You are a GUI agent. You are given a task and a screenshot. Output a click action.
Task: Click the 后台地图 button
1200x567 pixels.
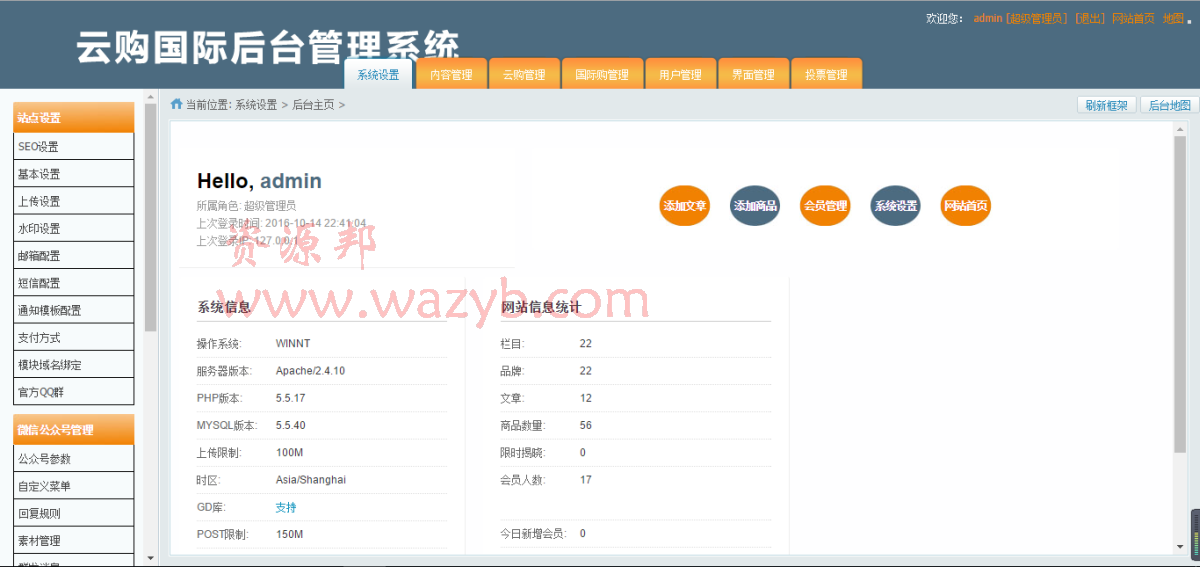[1169, 105]
